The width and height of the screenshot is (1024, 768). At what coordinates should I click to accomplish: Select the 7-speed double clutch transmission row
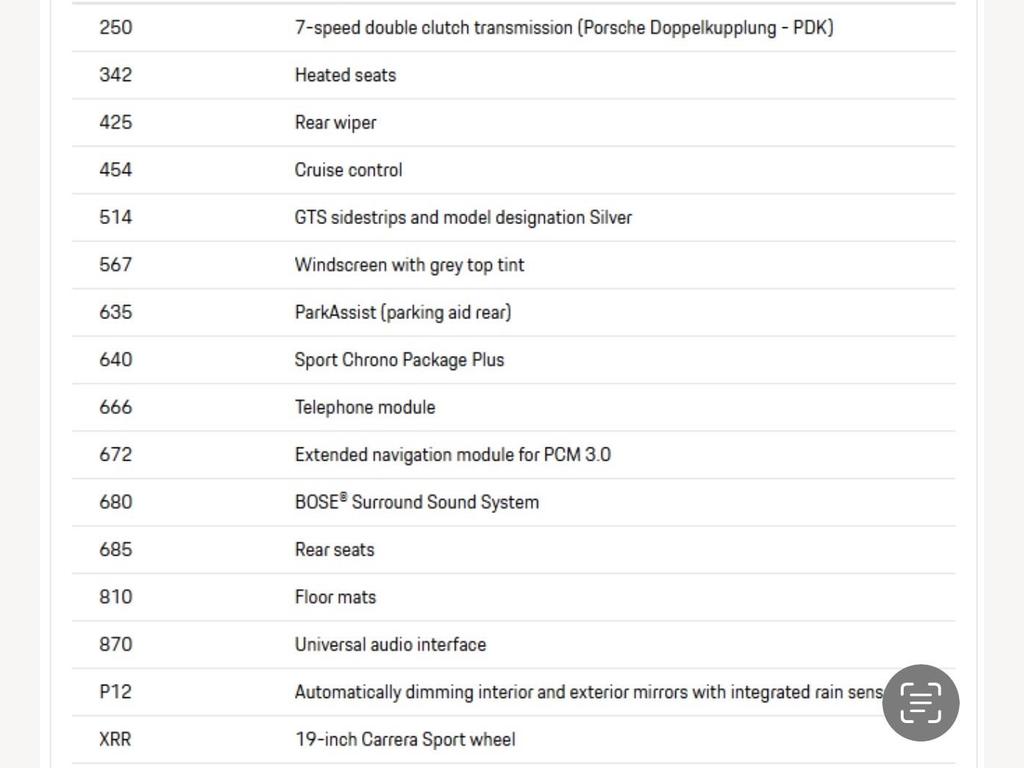click(x=513, y=27)
